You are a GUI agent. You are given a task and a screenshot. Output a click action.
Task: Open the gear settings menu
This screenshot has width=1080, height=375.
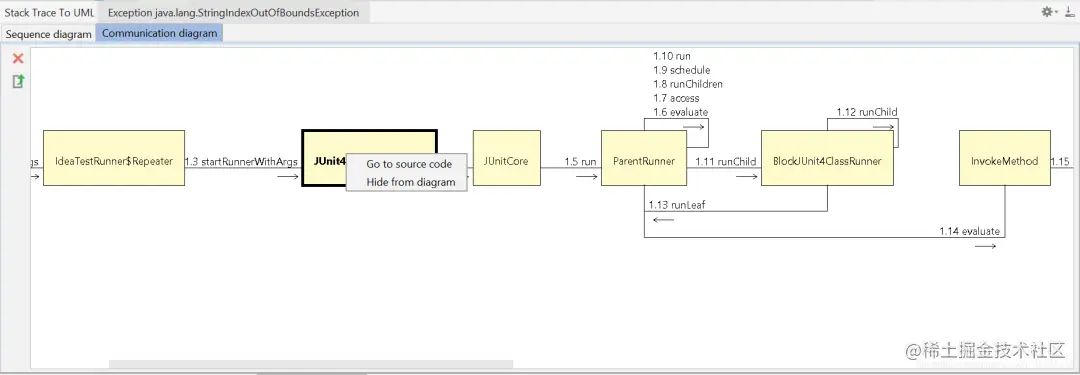pyautogui.click(x=1048, y=12)
